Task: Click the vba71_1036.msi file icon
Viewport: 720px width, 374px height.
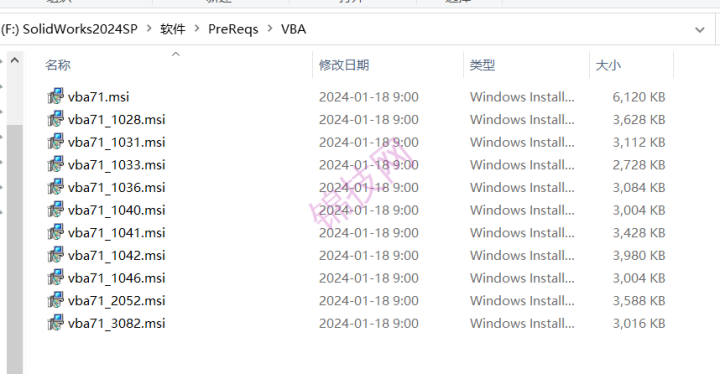Action: pos(56,187)
